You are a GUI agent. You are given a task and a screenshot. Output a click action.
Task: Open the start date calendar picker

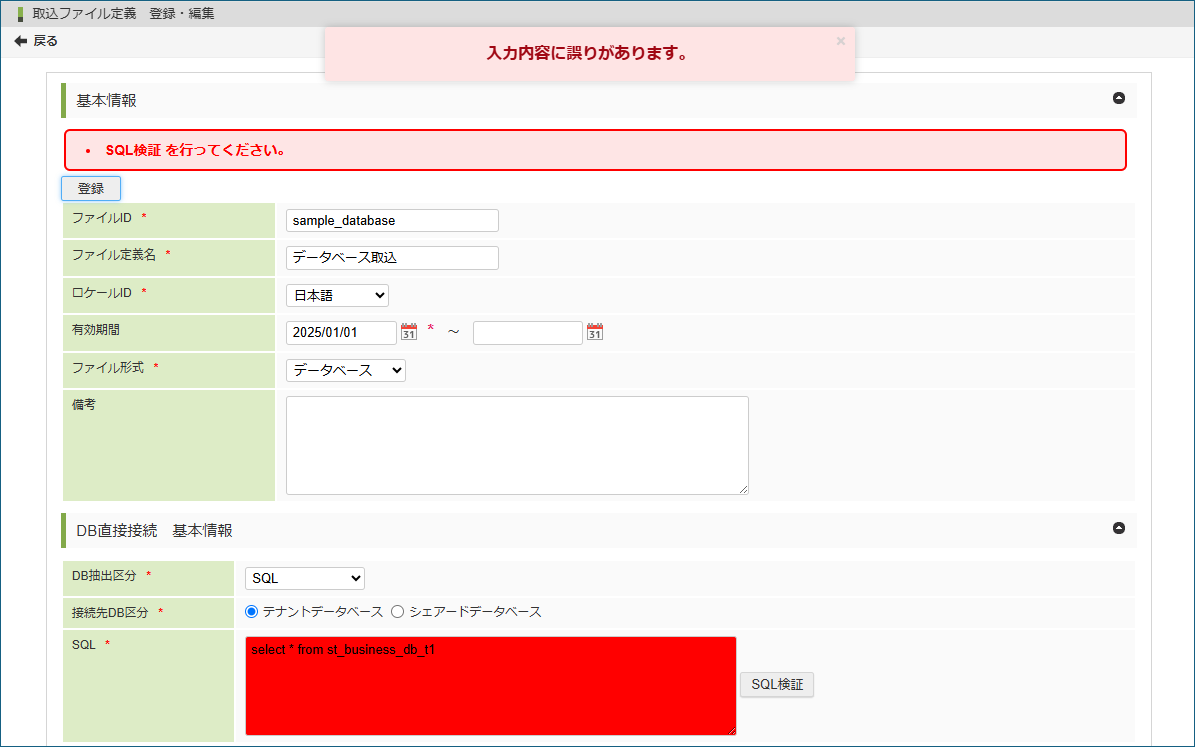(408, 332)
